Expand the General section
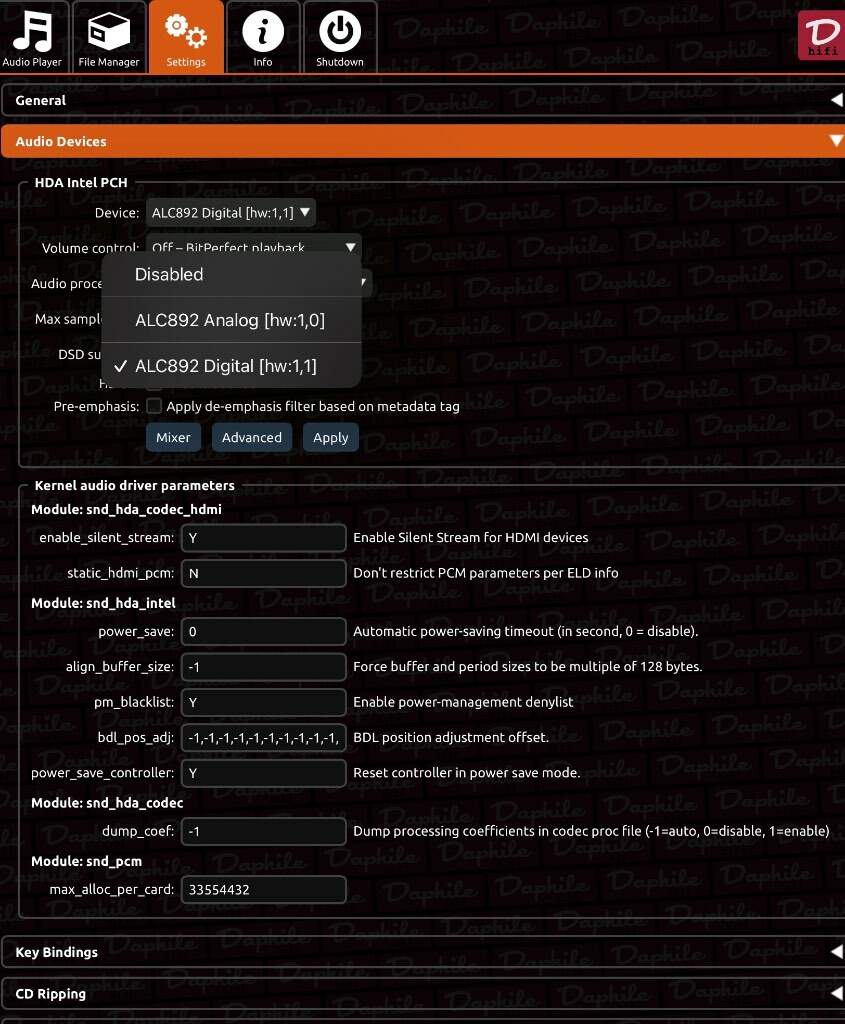 (x=422, y=100)
